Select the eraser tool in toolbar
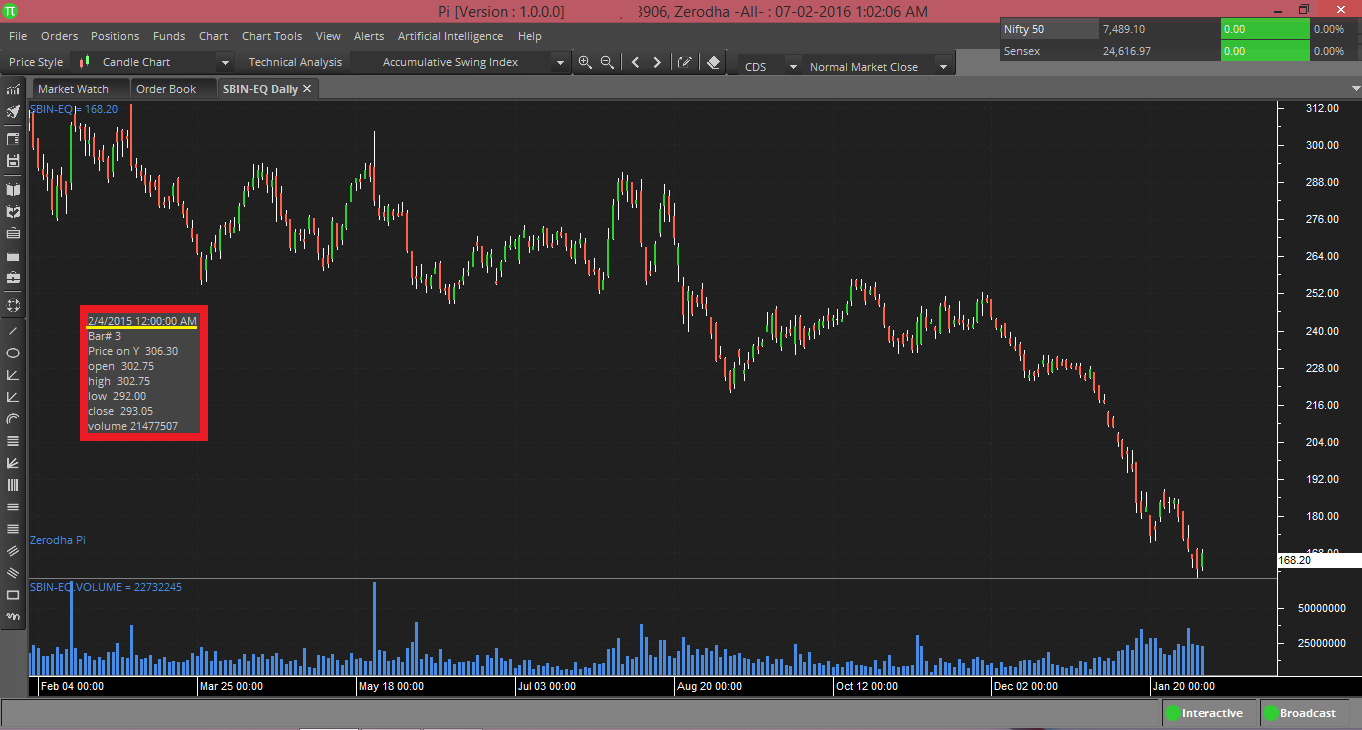1362x730 pixels. click(713, 62)
